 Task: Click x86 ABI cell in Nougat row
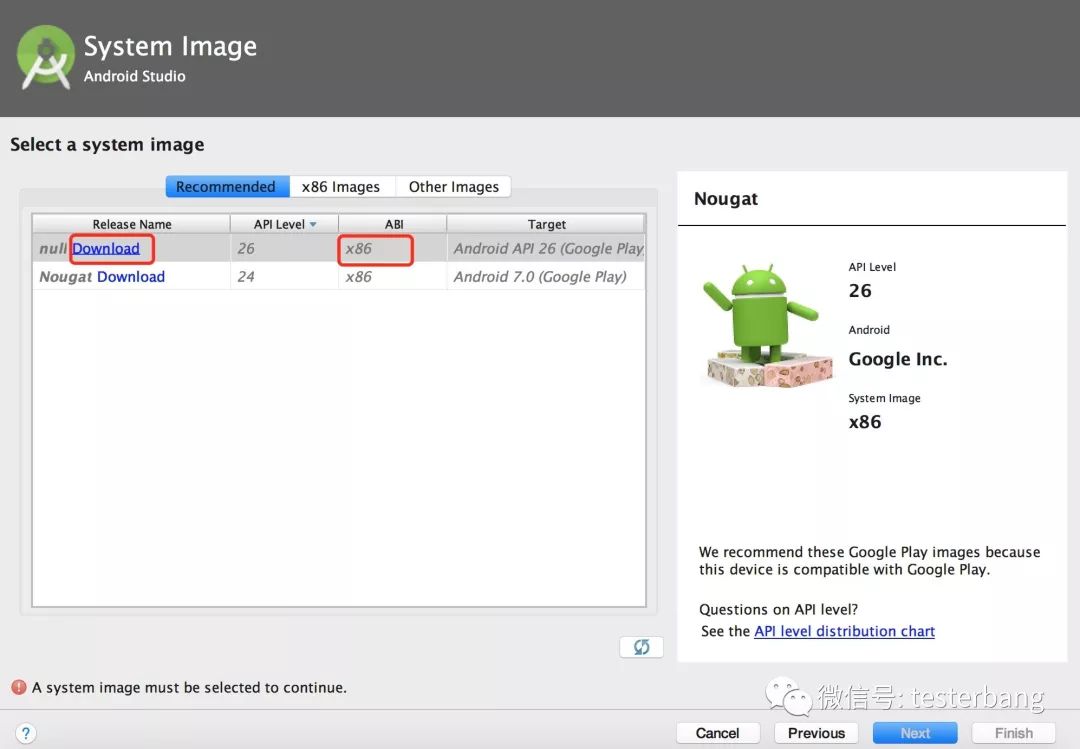click(392, 277)
